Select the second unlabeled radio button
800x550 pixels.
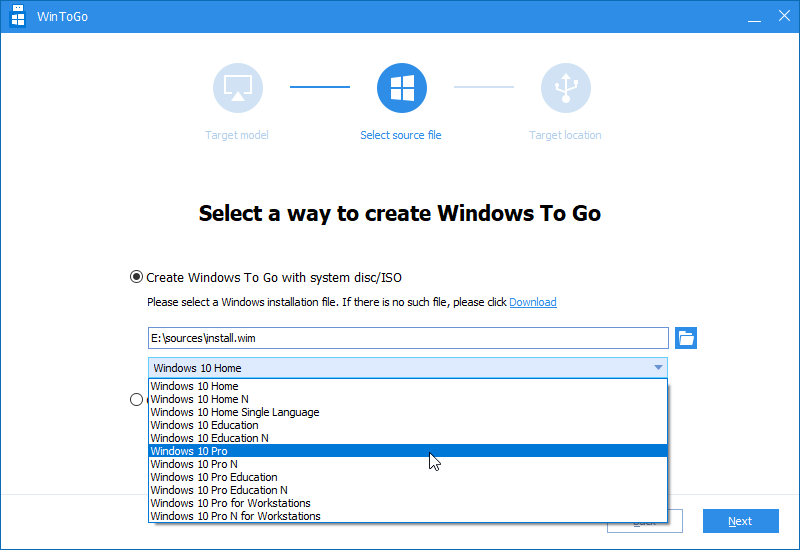136,399
